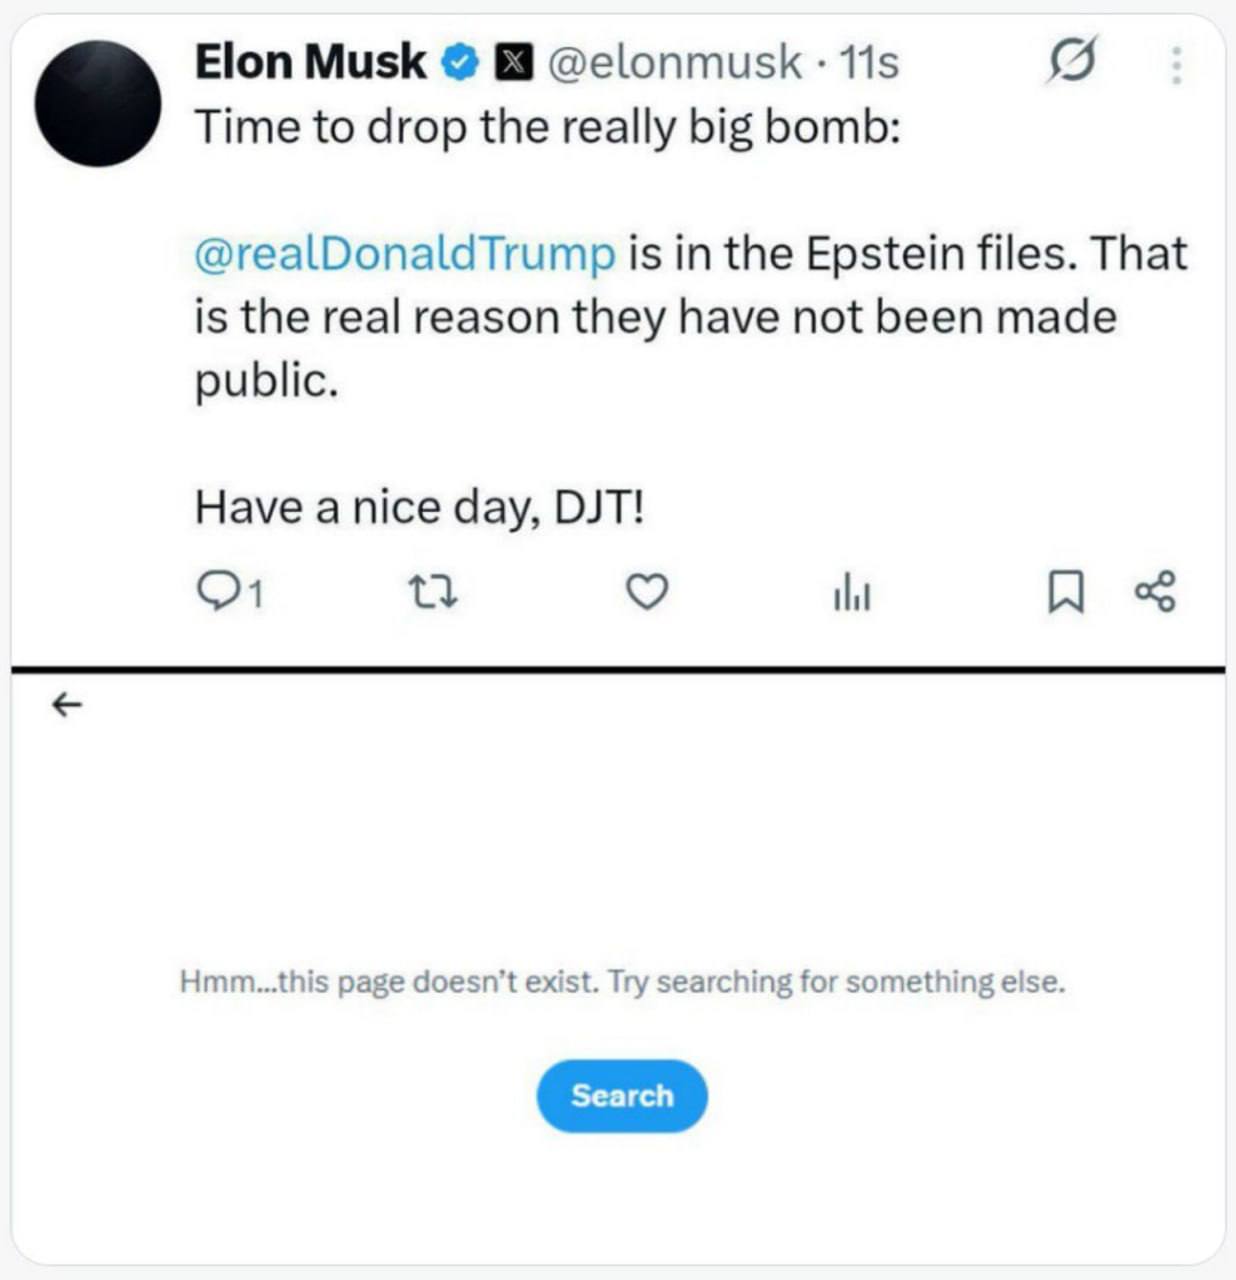
Task: View post analytics bar chart icon
Action: [x=851, y=594]
